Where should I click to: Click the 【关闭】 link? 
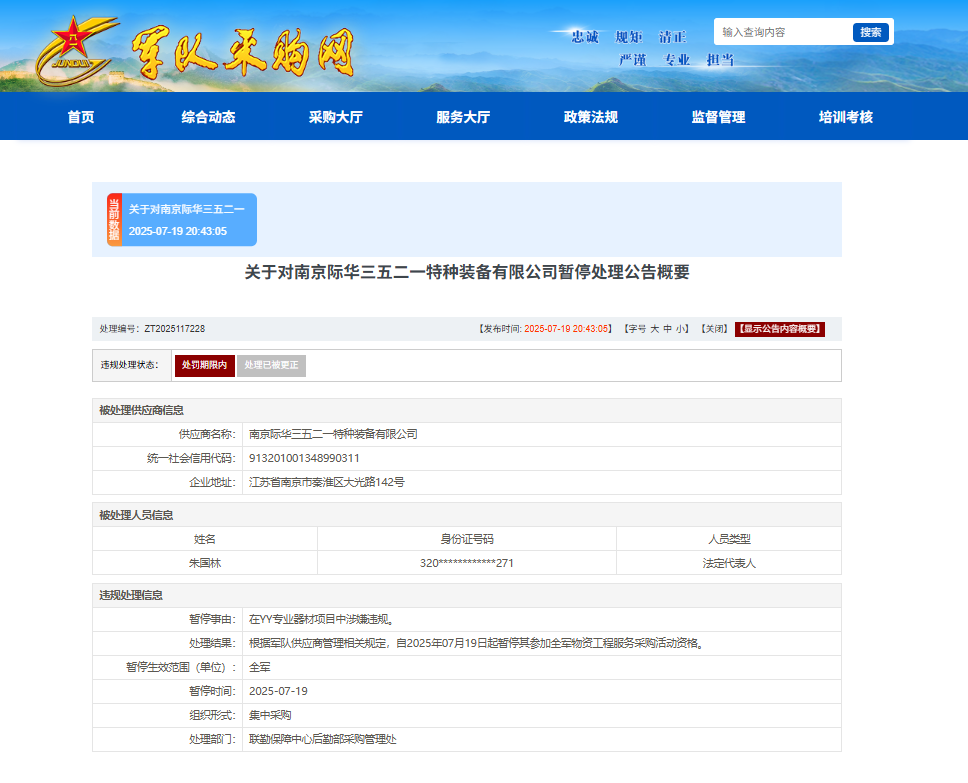[714, 329]
